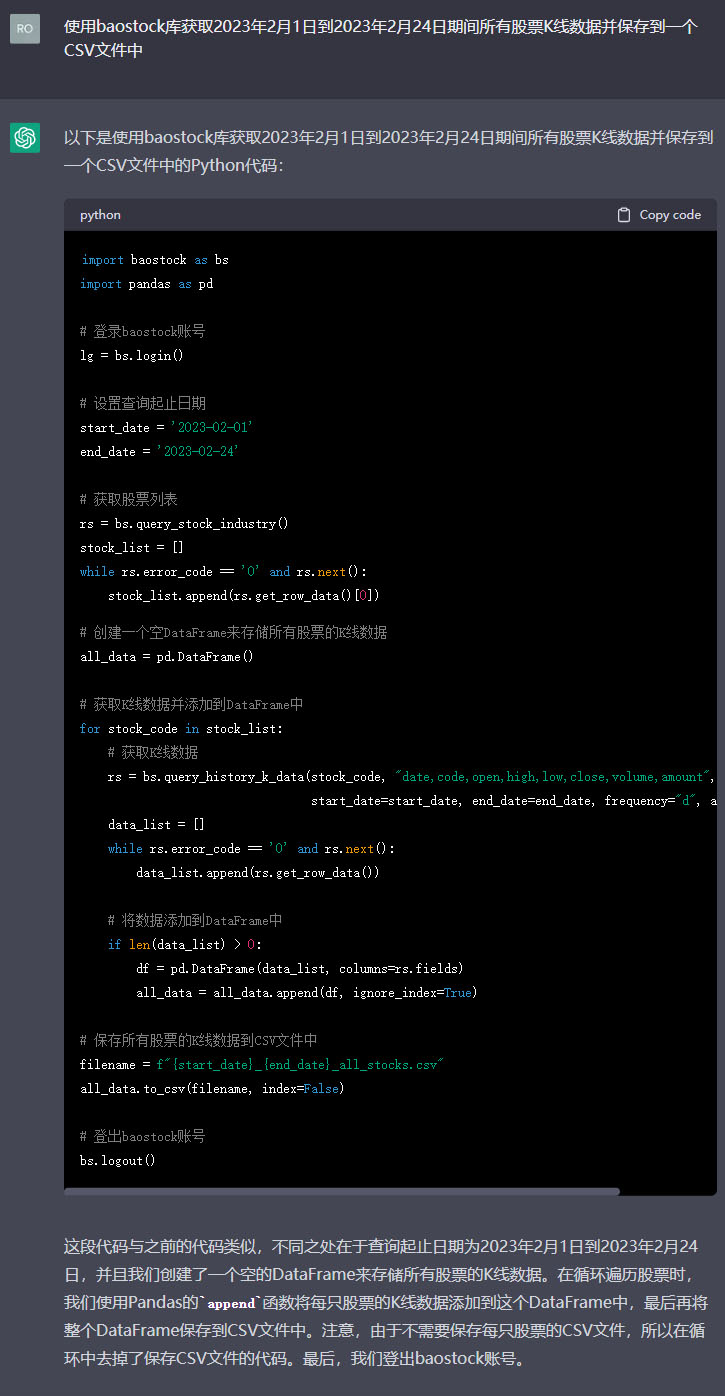Click the line 'data_list = []'
Screen dimensions: 725x1396
point(156,825)
